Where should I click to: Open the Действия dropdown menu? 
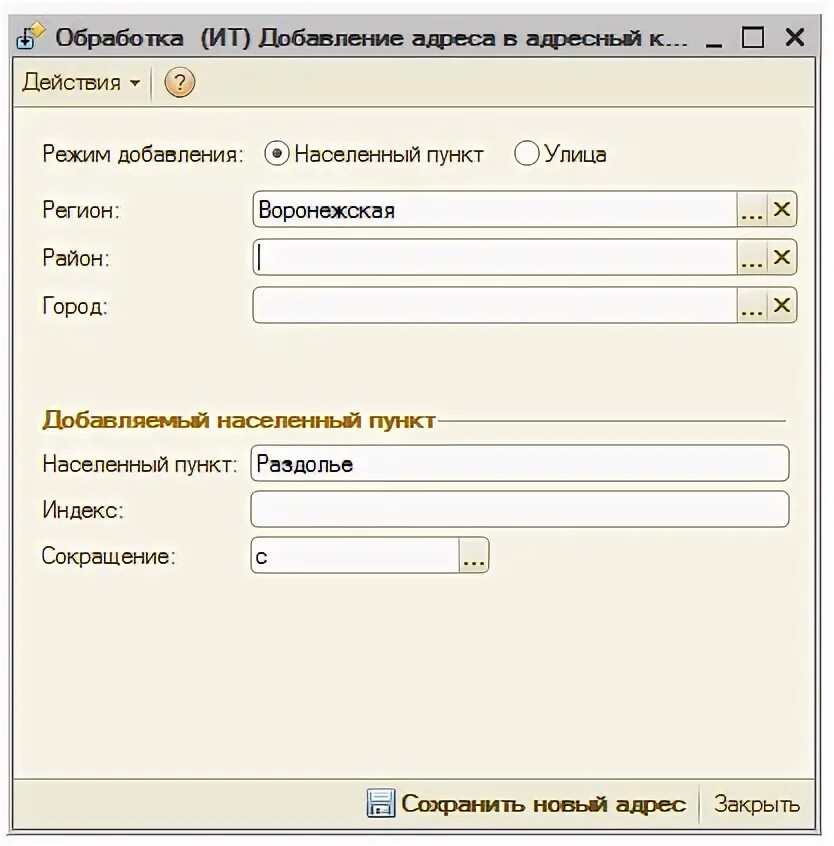point(81,83)
